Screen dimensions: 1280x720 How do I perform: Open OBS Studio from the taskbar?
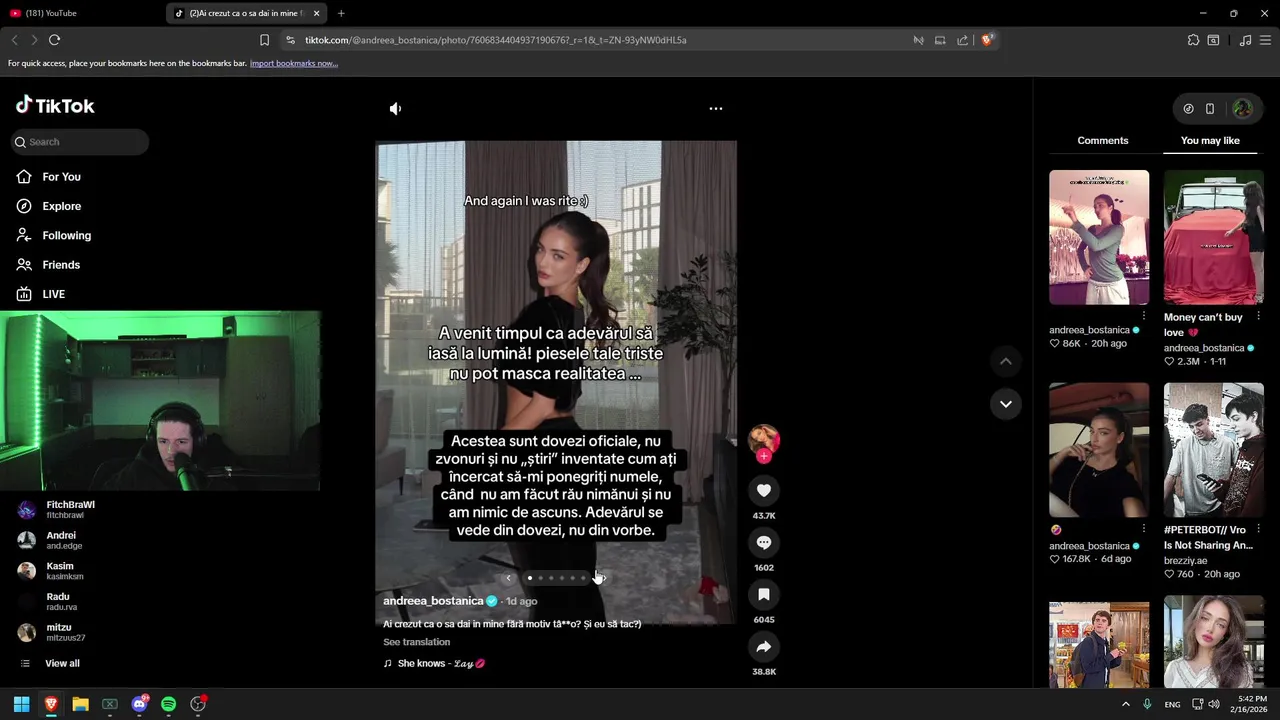(x=198, y=704)
